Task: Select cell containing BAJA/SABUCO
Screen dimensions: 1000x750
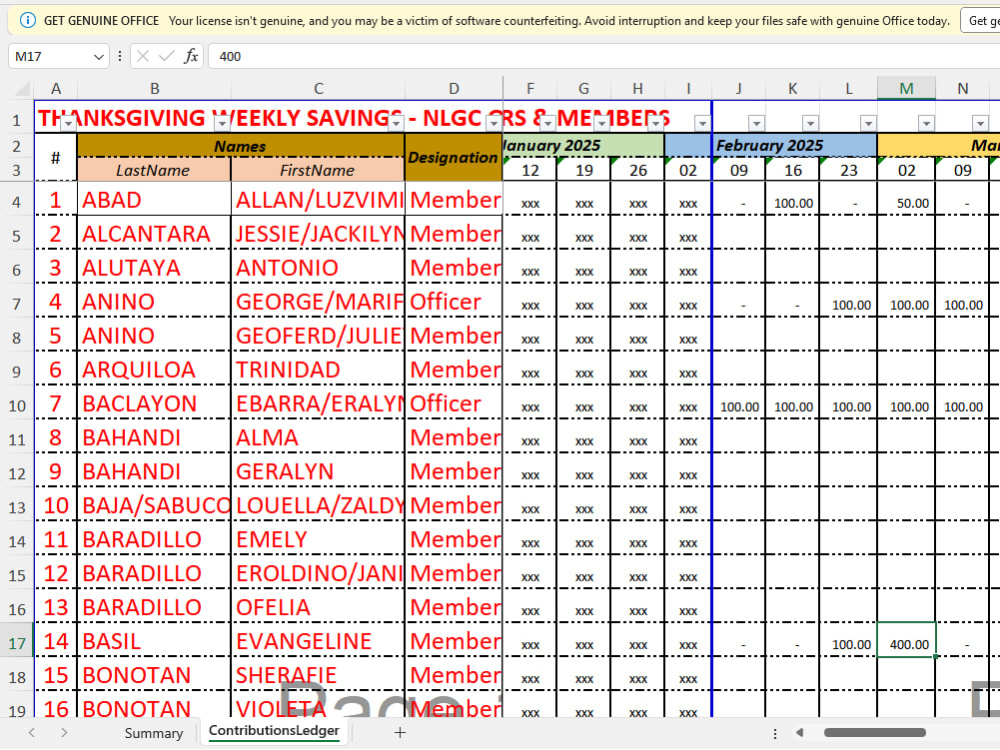Action: pyautogui.click(x=154, y=505)
